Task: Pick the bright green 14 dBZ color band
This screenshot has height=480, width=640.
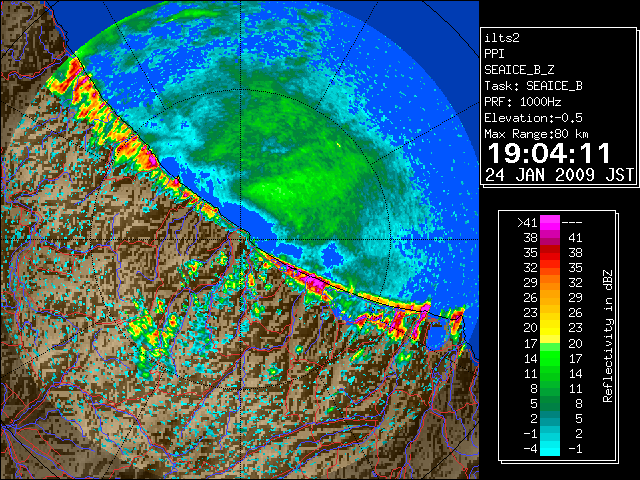Action: click(x=550, y=358)
